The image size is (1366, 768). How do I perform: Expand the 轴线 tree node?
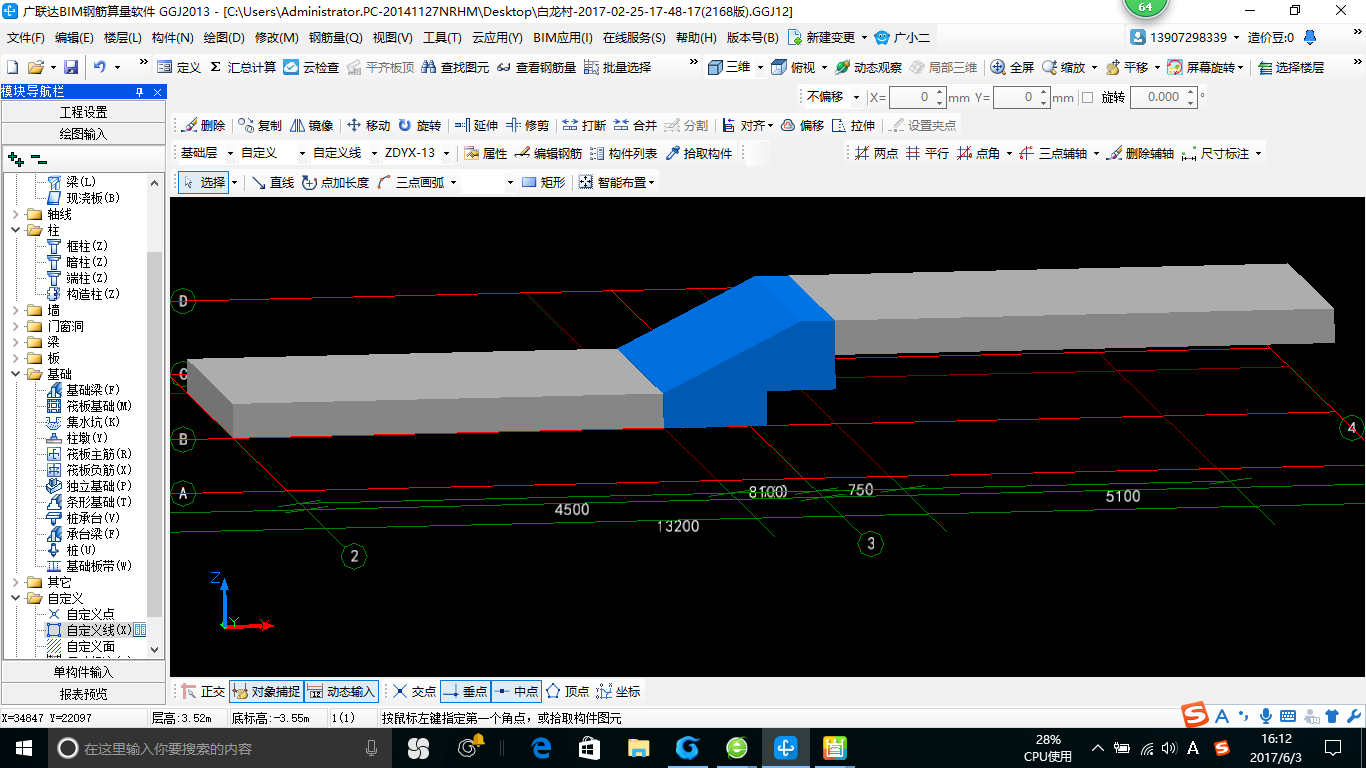15,214
